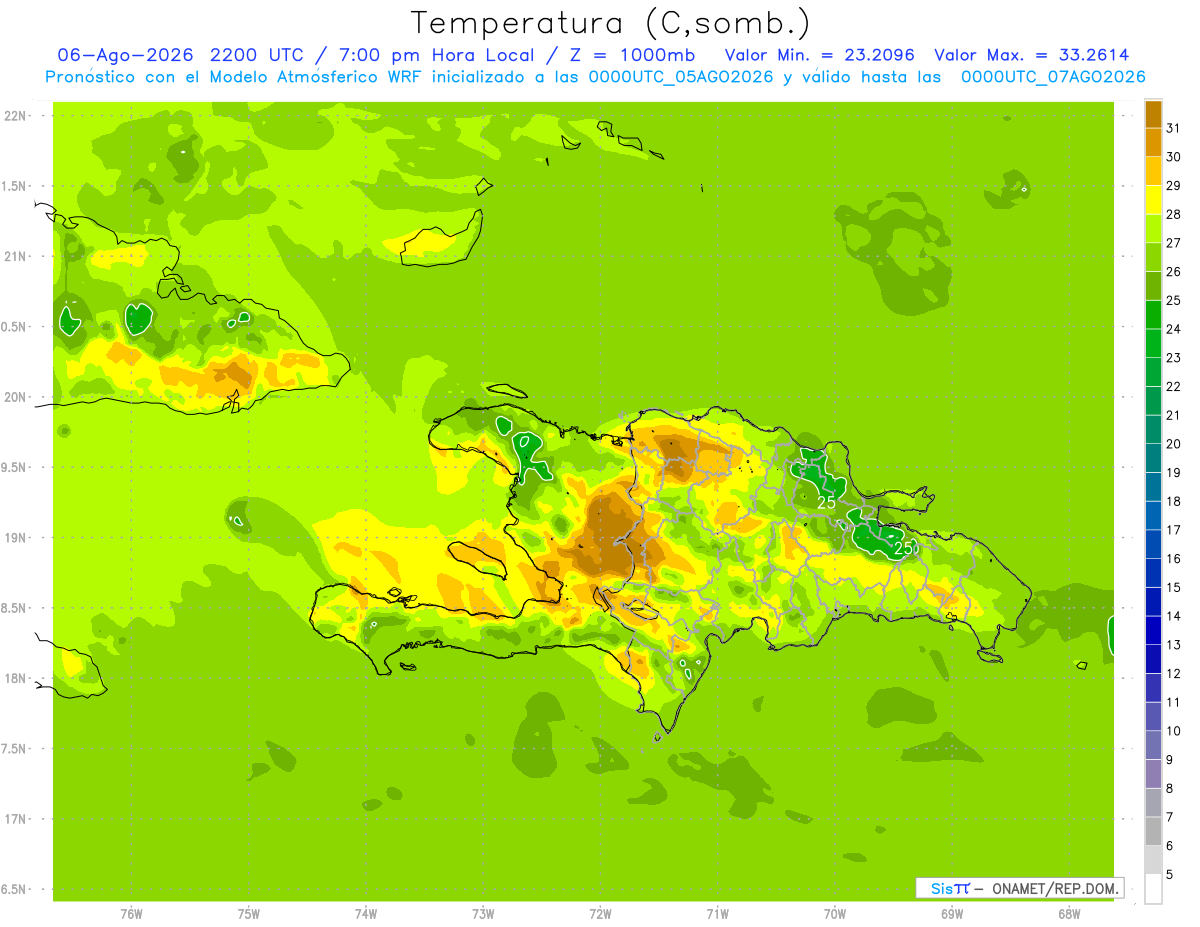Click the latitude label '20N'
This screenshot has height=927, width=1200.
16,397
